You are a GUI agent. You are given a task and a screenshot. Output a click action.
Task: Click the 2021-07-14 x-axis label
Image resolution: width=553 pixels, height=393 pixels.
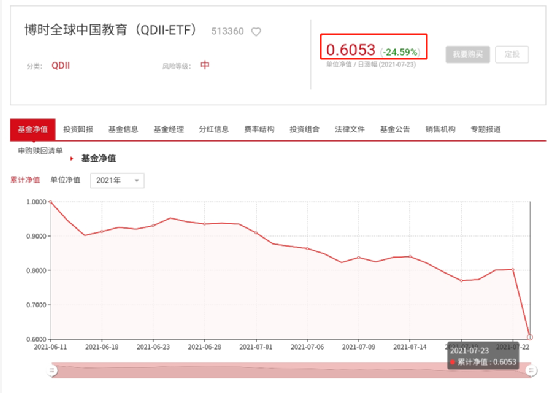(x=410, y=347)
